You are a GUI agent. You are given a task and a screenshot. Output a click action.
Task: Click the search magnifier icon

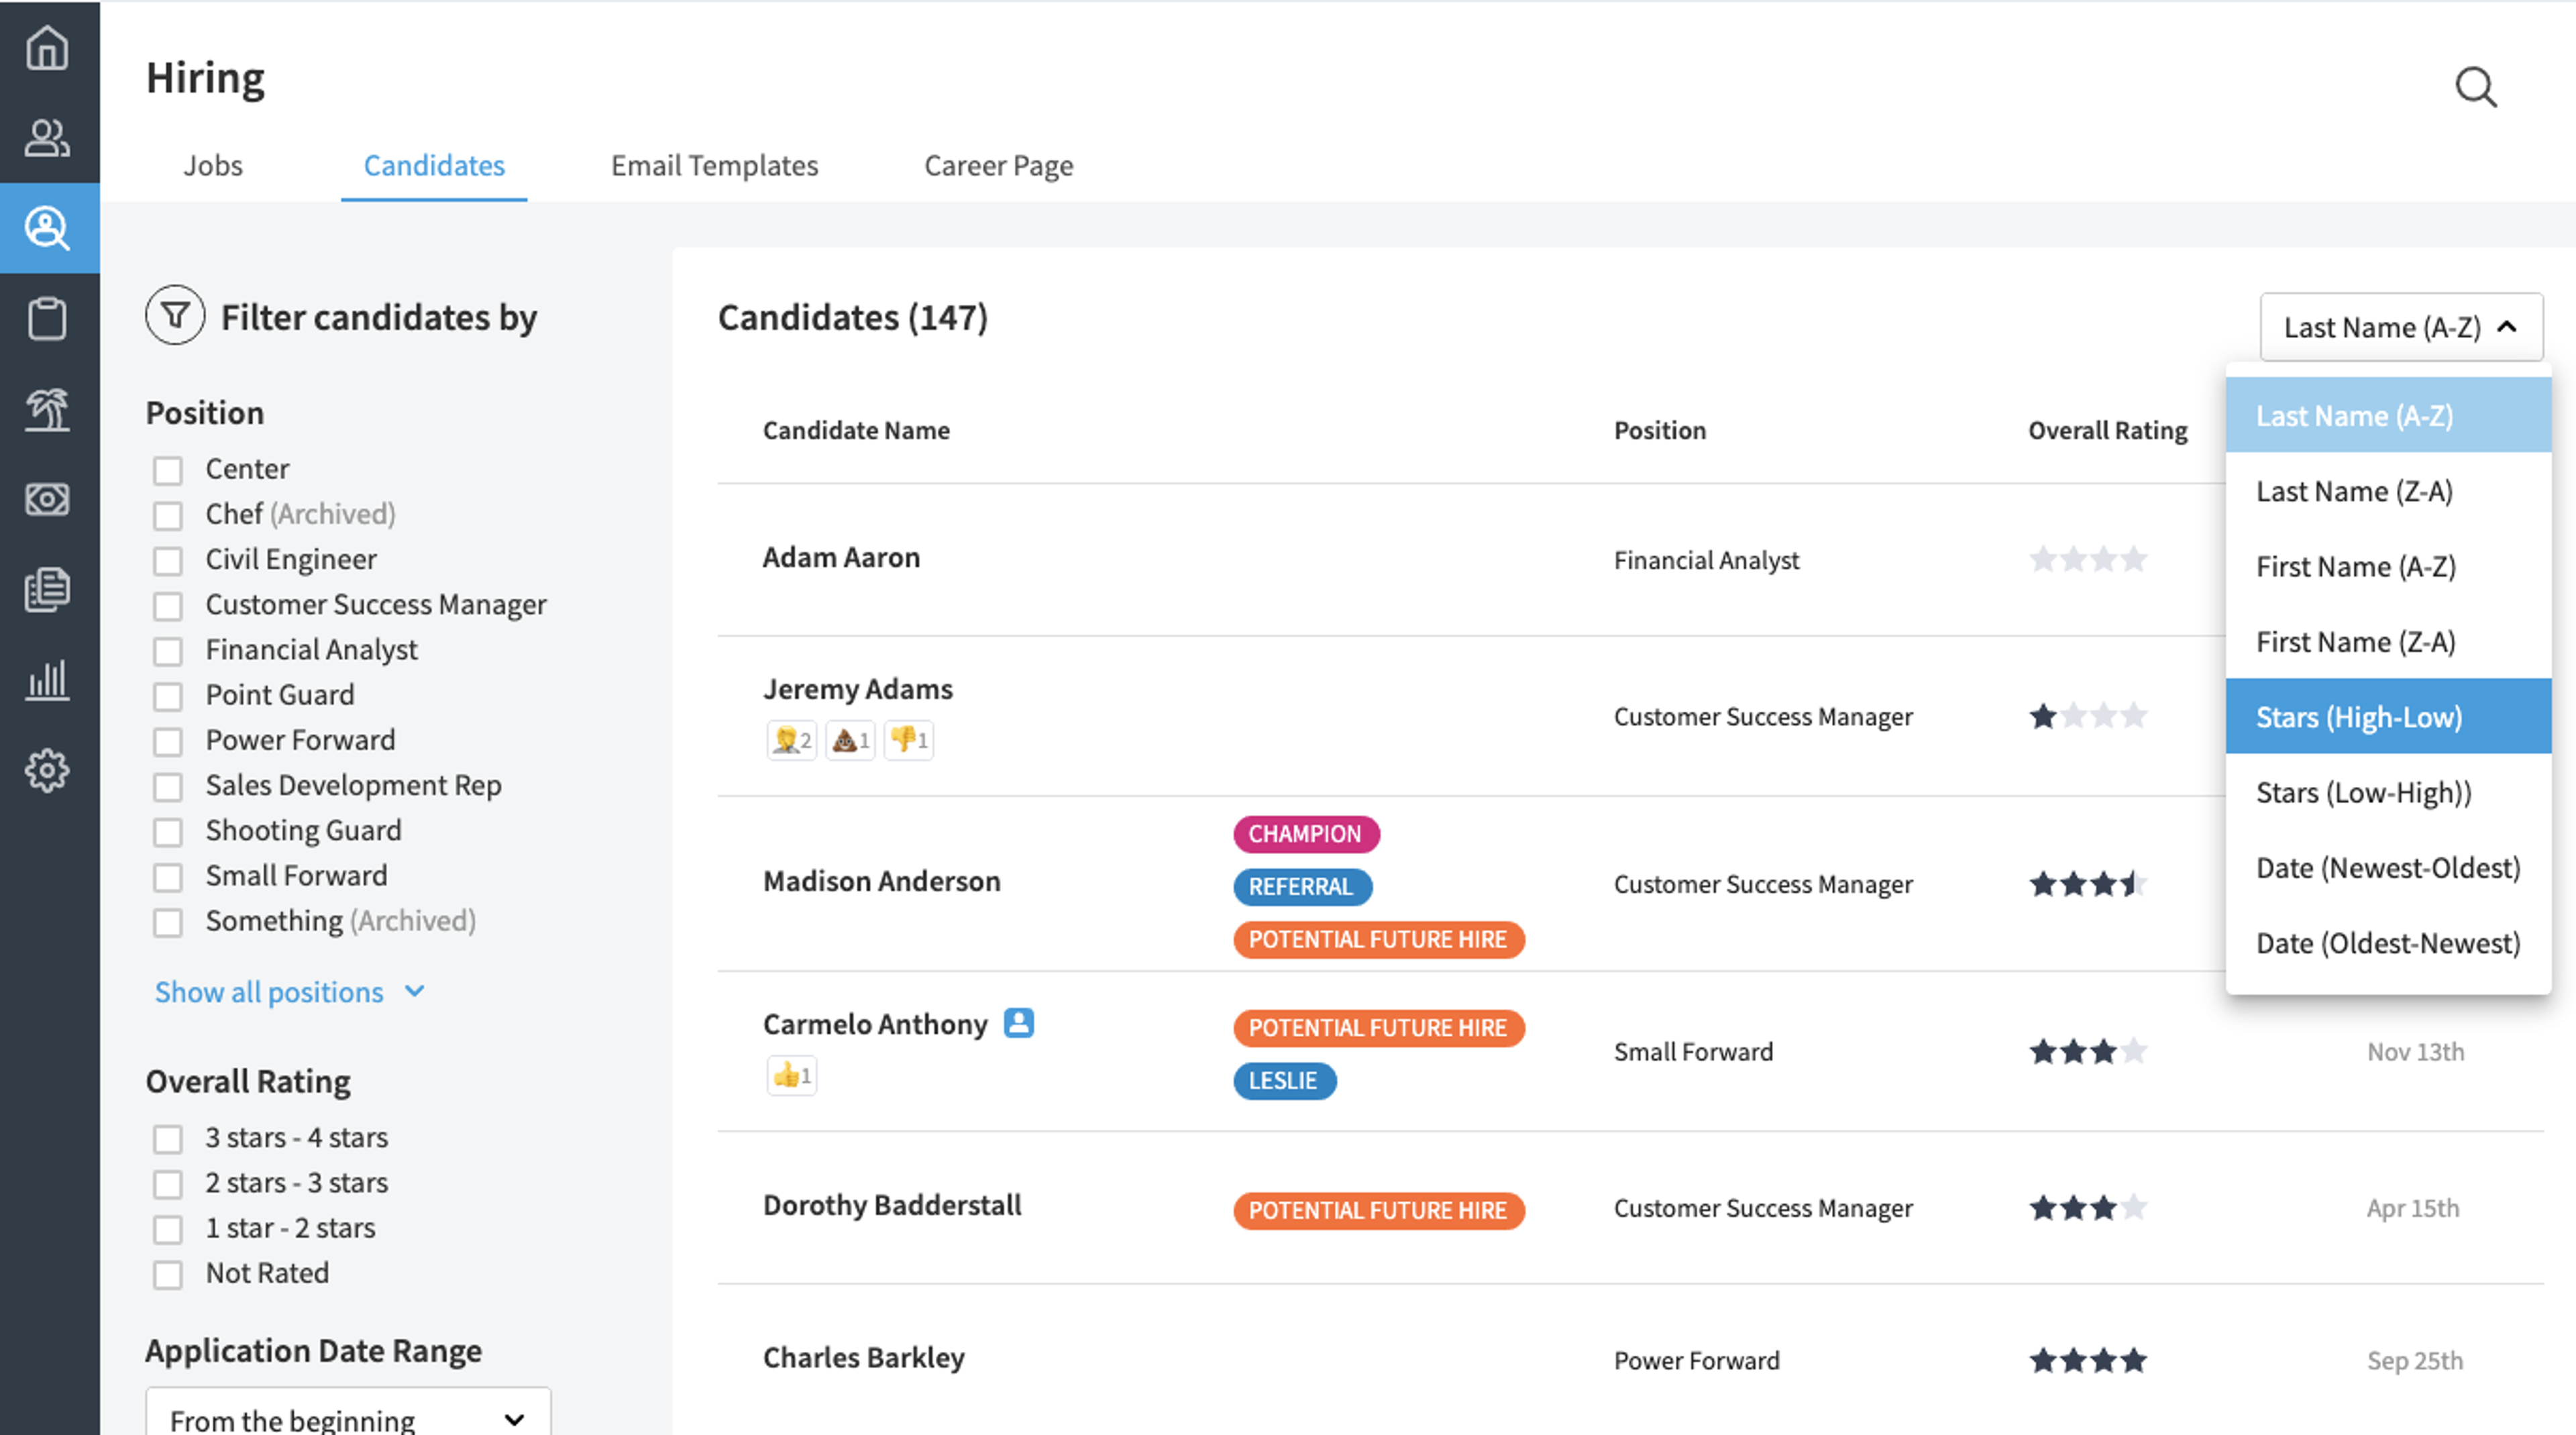(2476, 87)
